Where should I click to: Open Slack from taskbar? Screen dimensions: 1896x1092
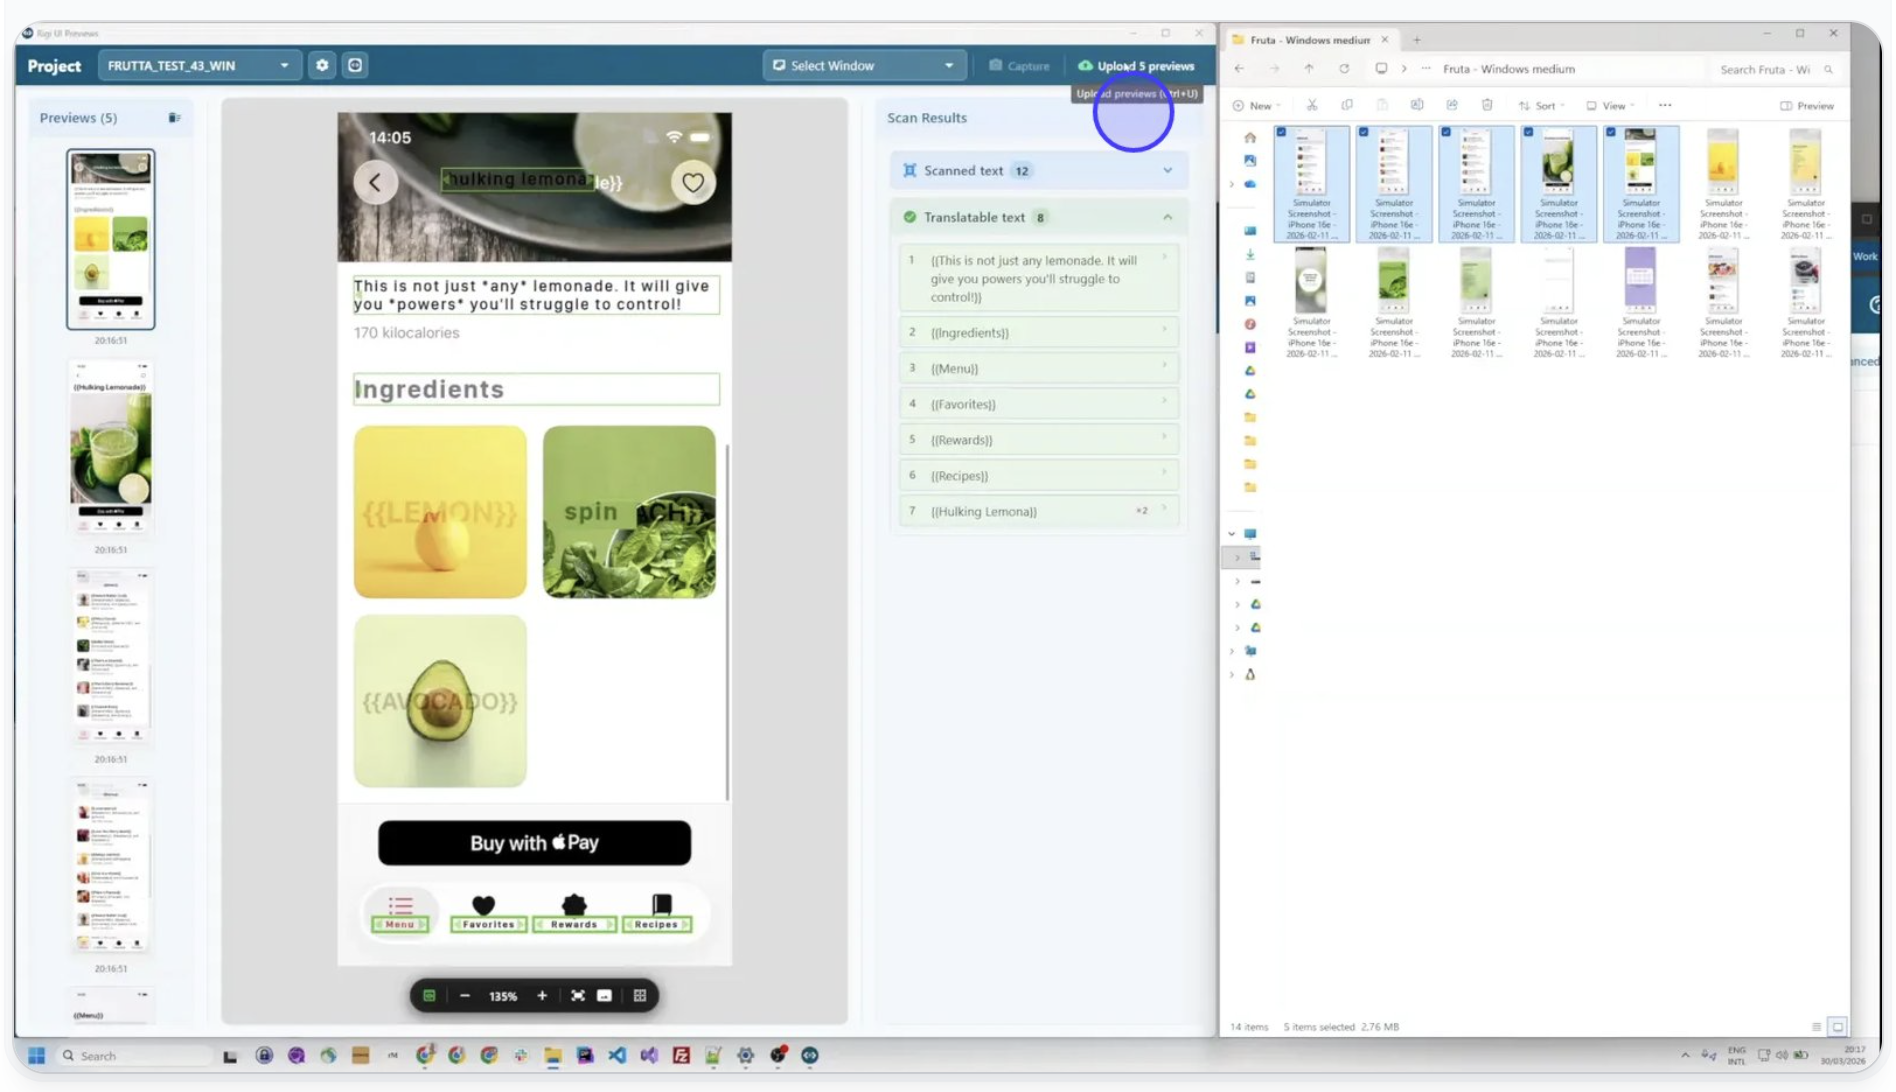(520, 1056)
